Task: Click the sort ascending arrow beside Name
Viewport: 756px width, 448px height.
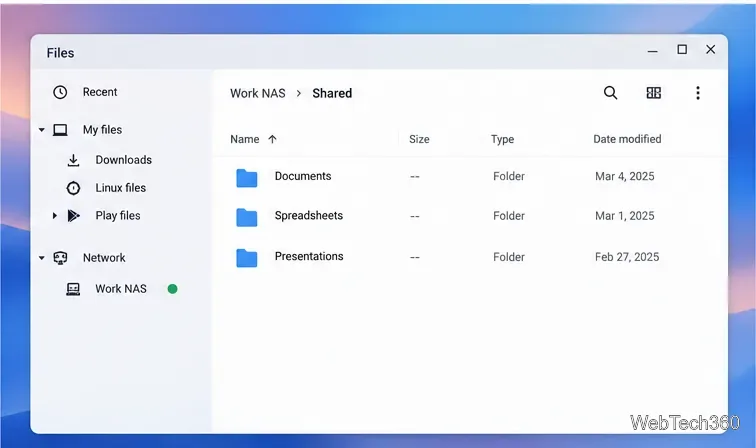Action: 272,139
